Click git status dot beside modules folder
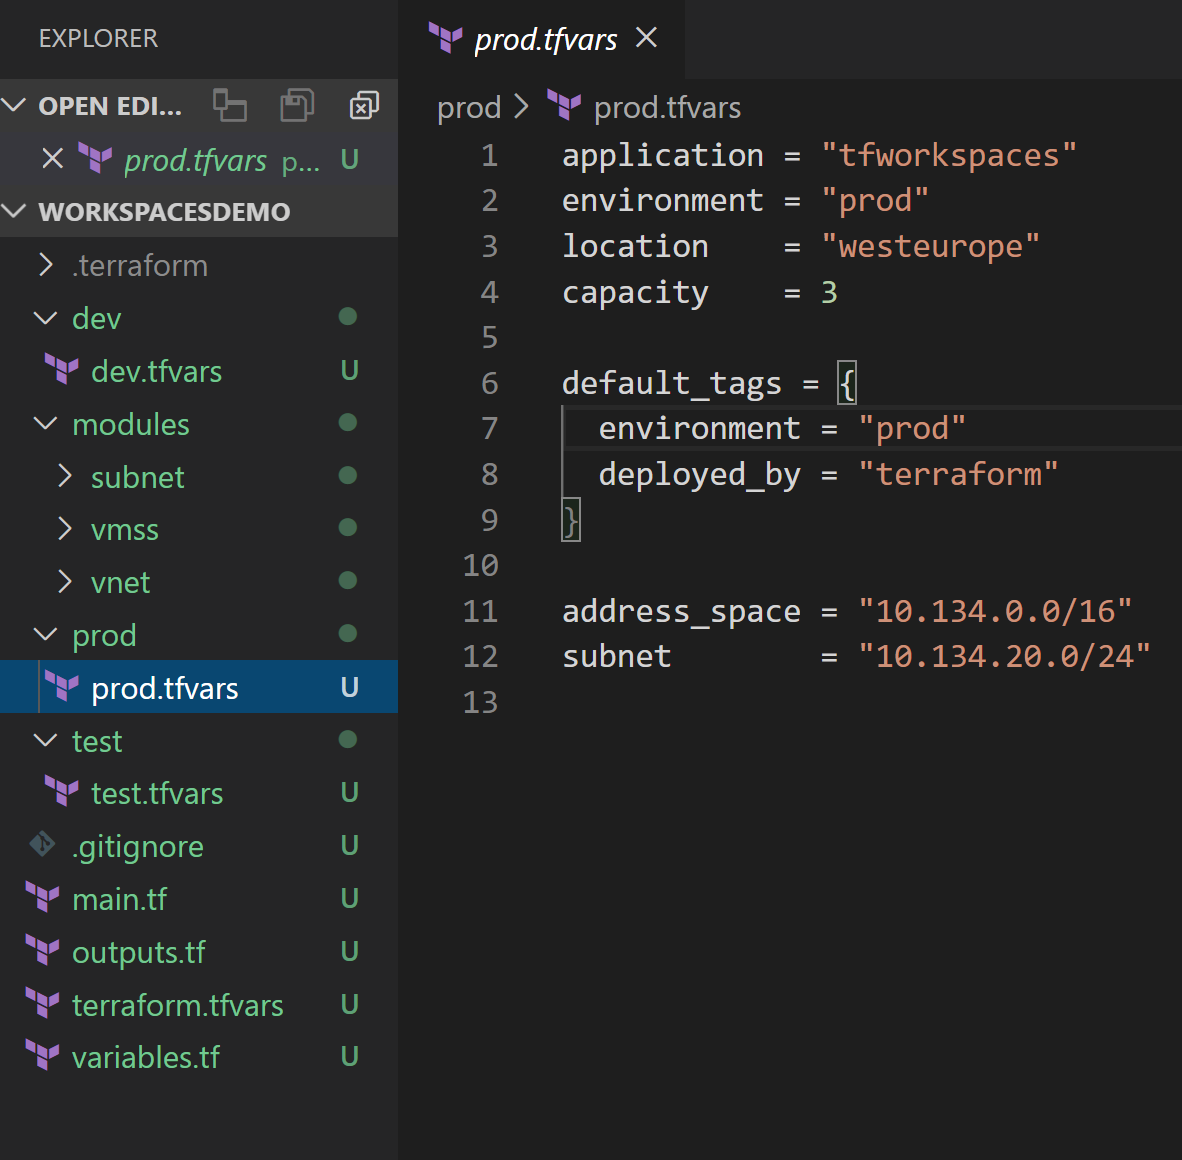Viewport: 1182px width, 1160px height. 348,422
